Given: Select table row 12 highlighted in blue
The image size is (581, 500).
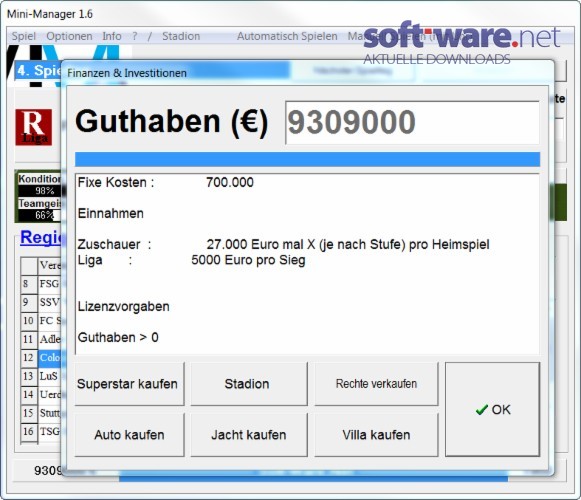Looking at the screenshot, I should tap(40, 358).
